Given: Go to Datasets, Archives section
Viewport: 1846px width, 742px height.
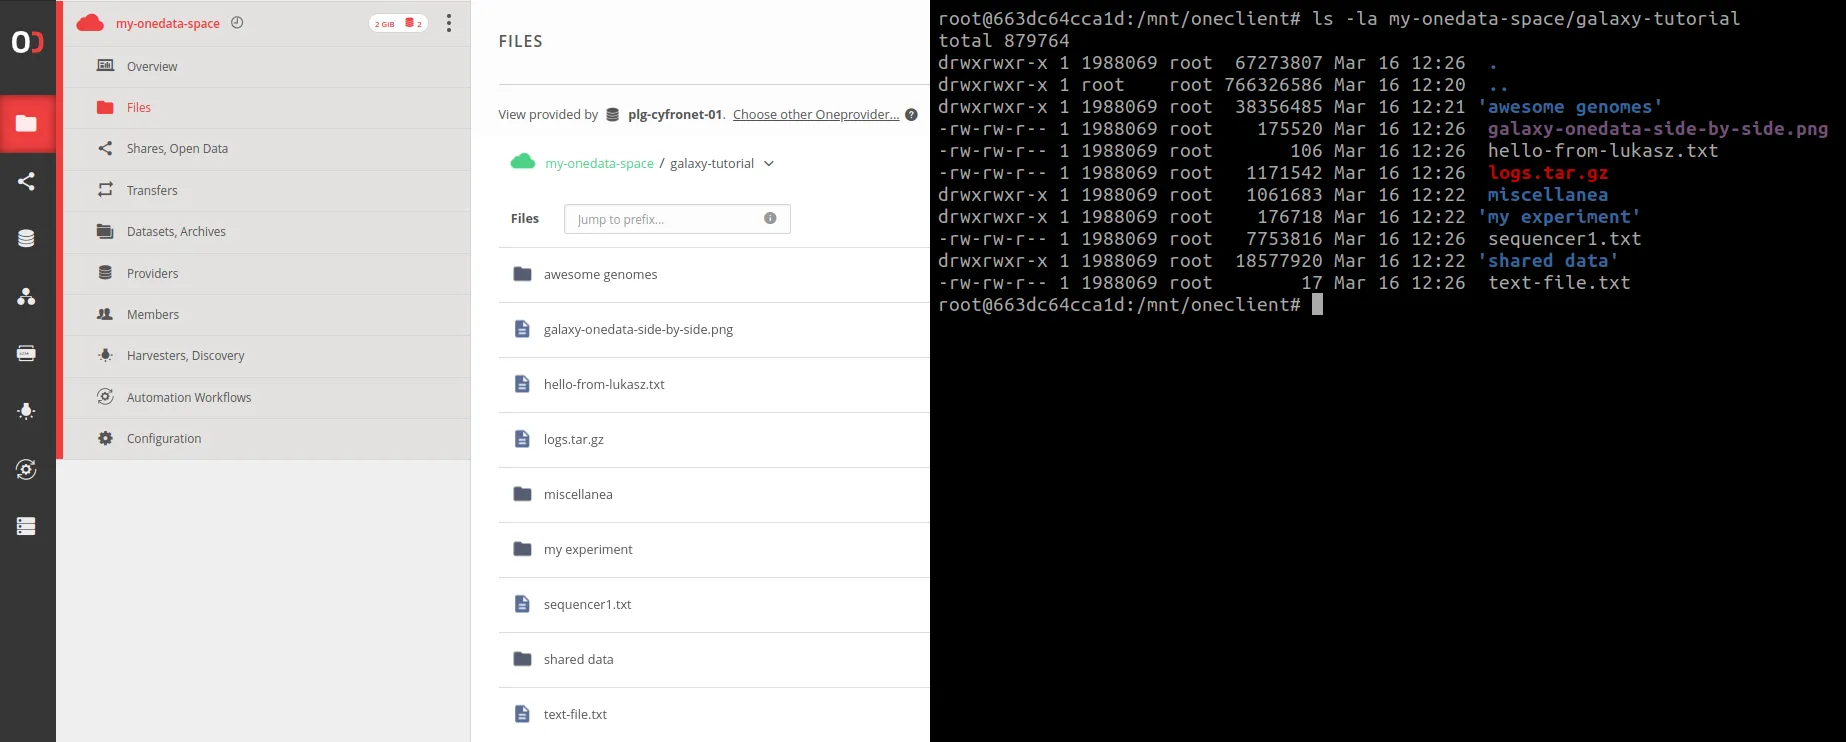Looking at the screenshot, I should (176, 232).
